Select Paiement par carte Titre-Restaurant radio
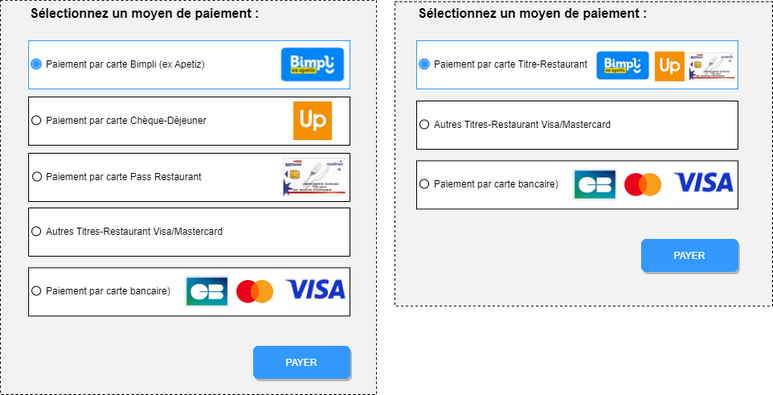 (424, 64)
